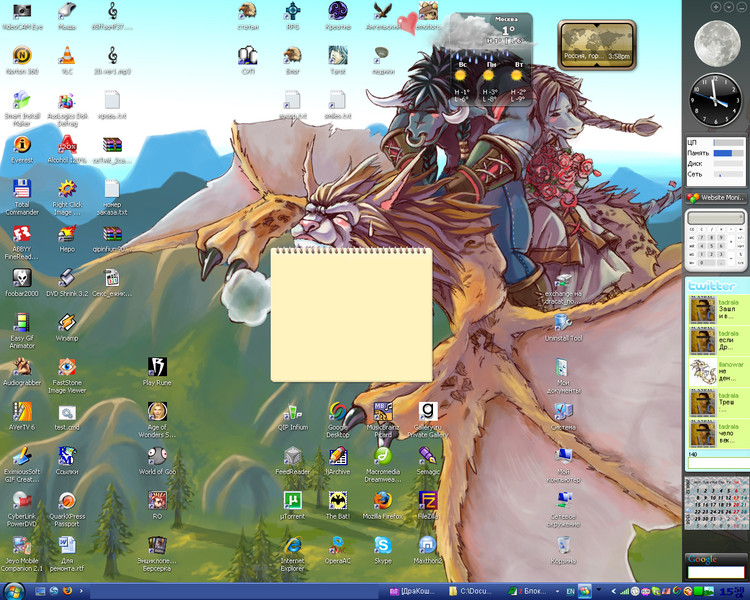750x600 pixels.
Task: Launch Google Desktop shortcut
Action: pos(338,420)
